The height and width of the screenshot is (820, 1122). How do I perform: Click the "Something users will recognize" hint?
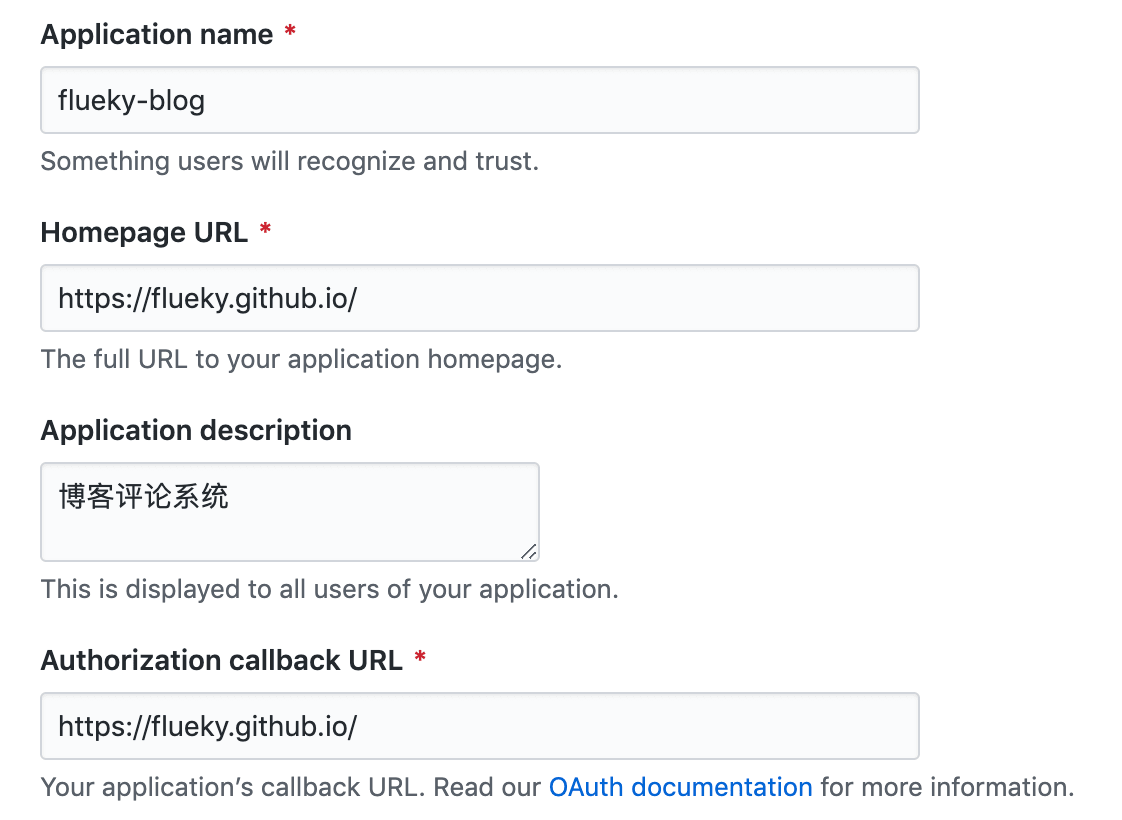pos(289,161)
